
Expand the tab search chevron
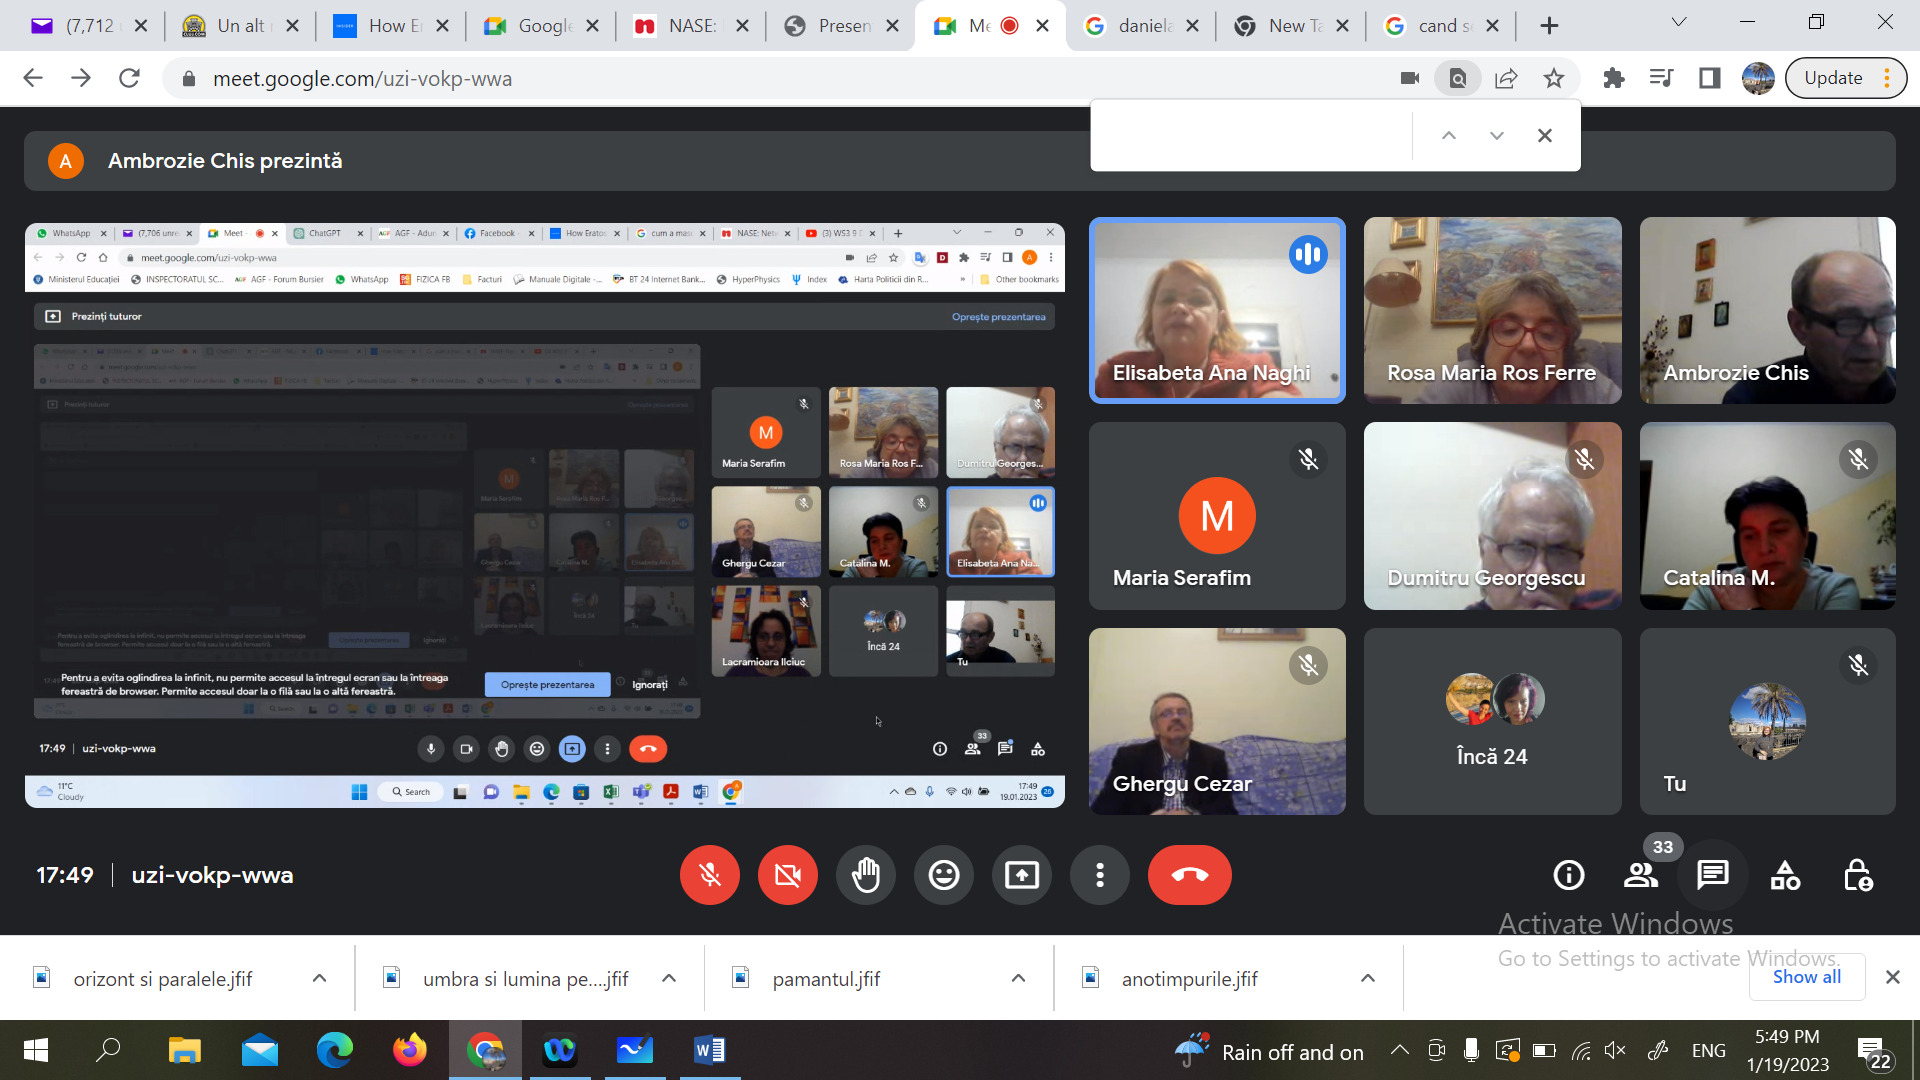pos(1679,22)
